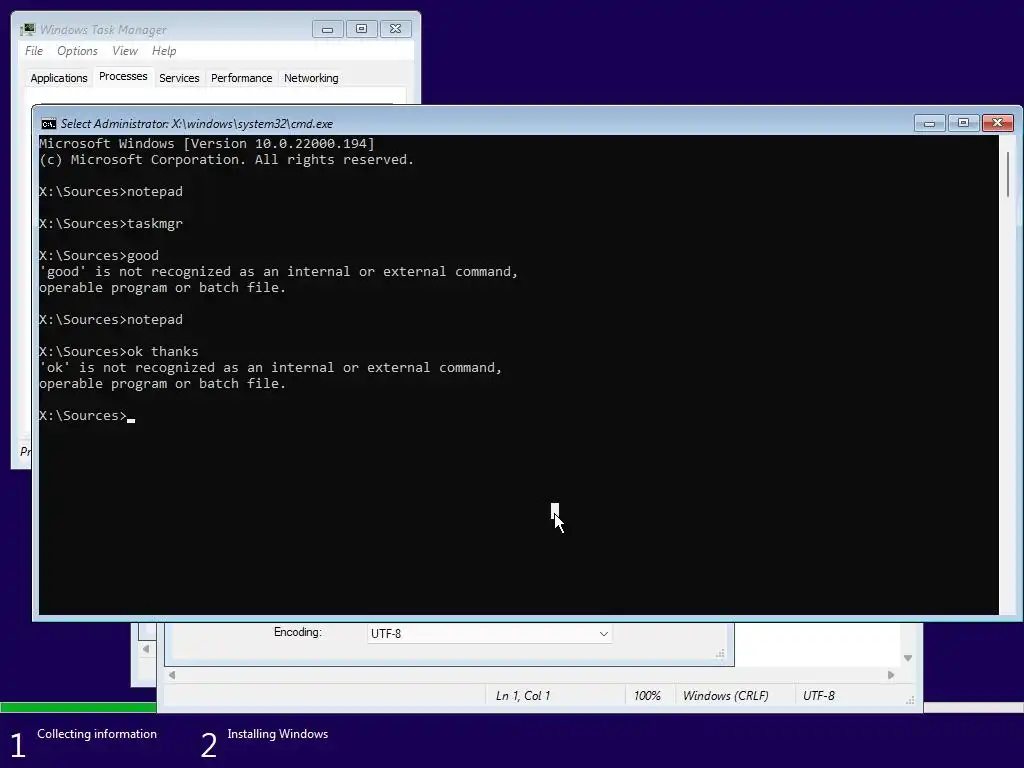Click cmd.exe system icon in title bar
This screenshot has height=768, width=1024.
click(48, 124)
